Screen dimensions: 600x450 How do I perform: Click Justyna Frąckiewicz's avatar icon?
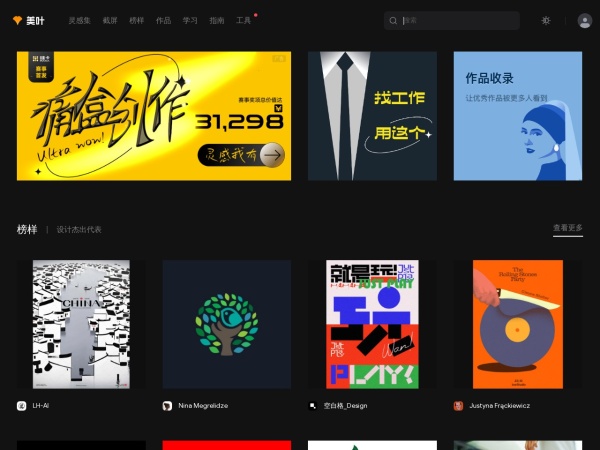[458, 406]
